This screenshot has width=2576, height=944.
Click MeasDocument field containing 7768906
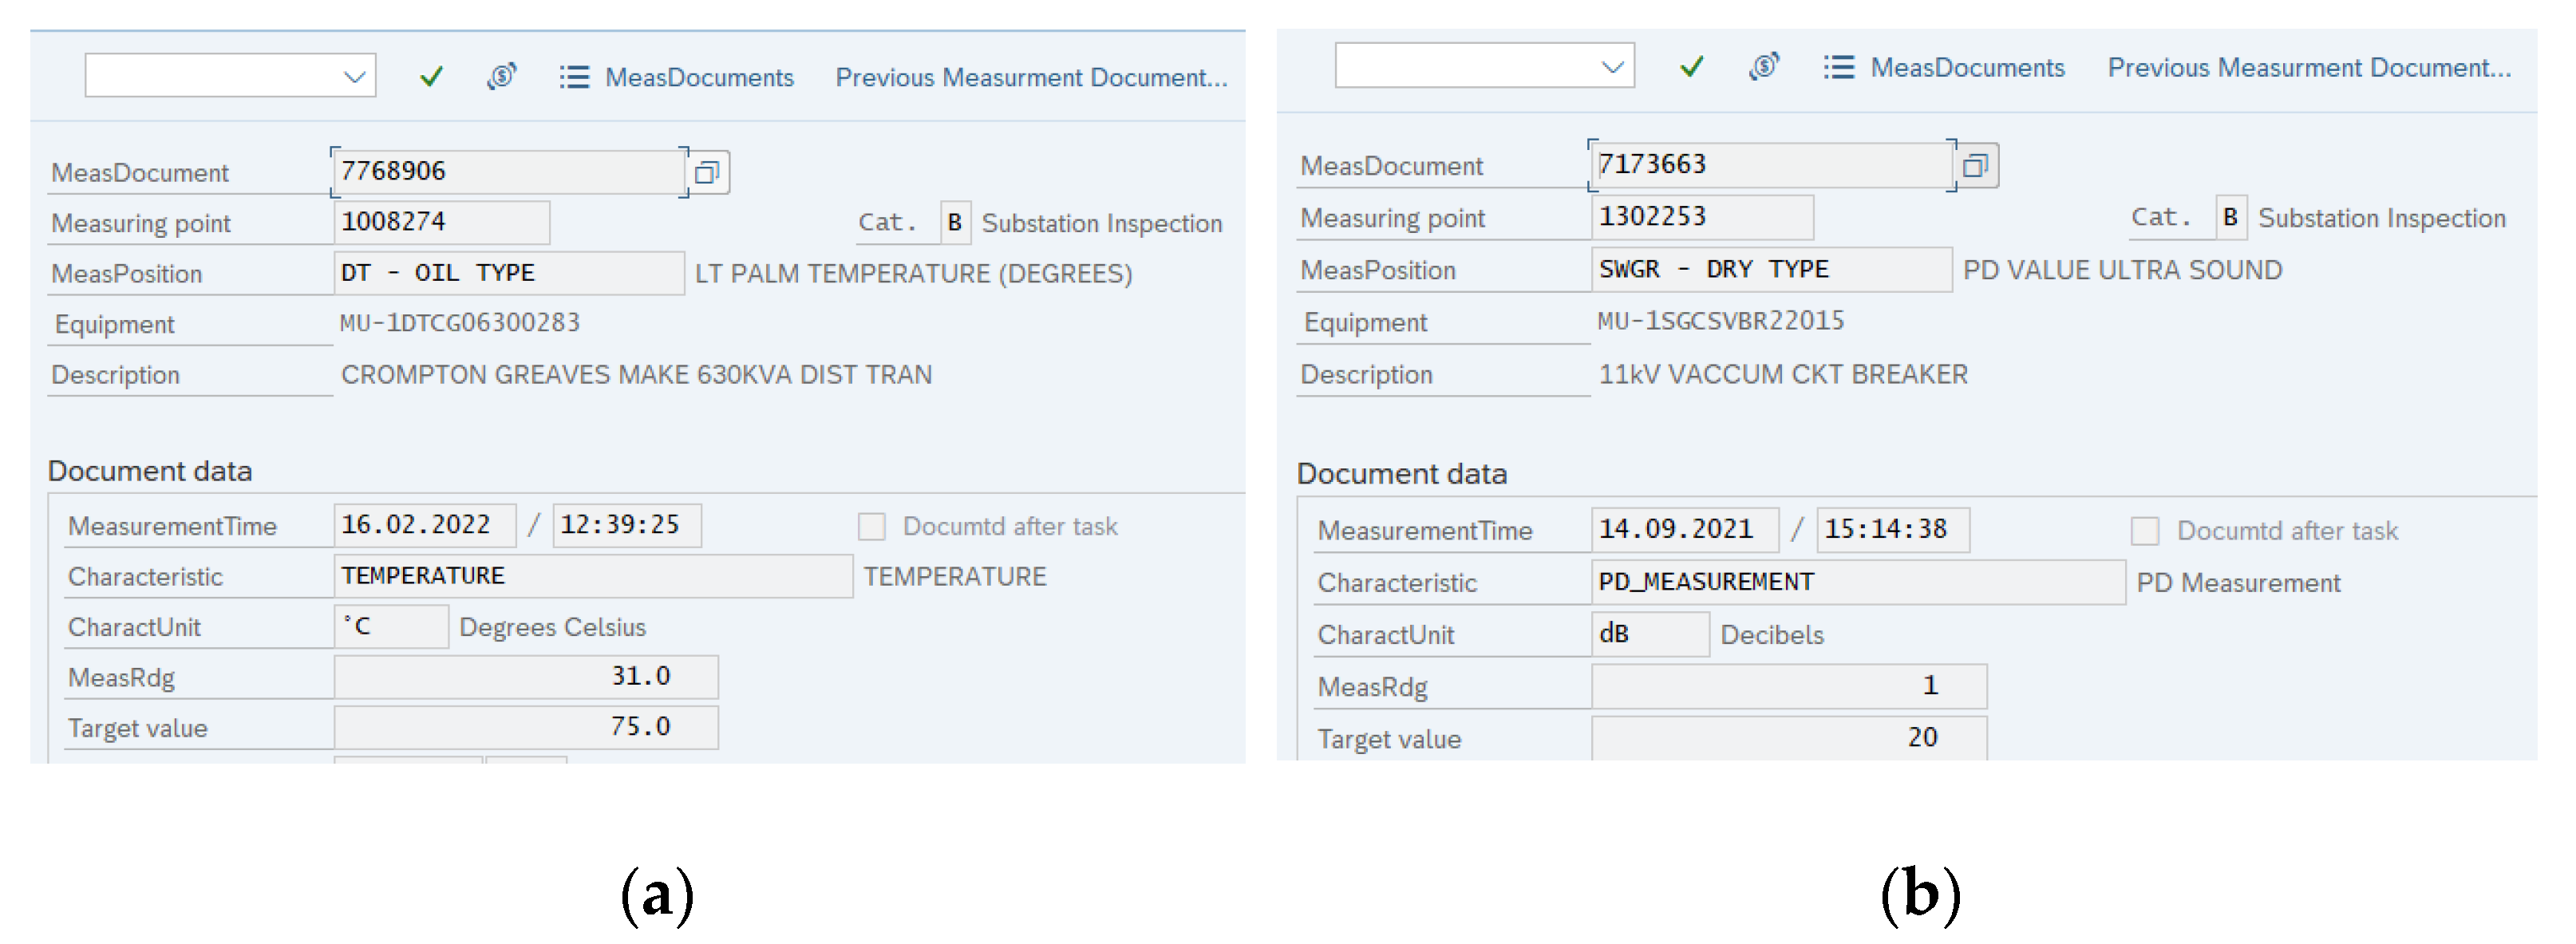point(508,172)
